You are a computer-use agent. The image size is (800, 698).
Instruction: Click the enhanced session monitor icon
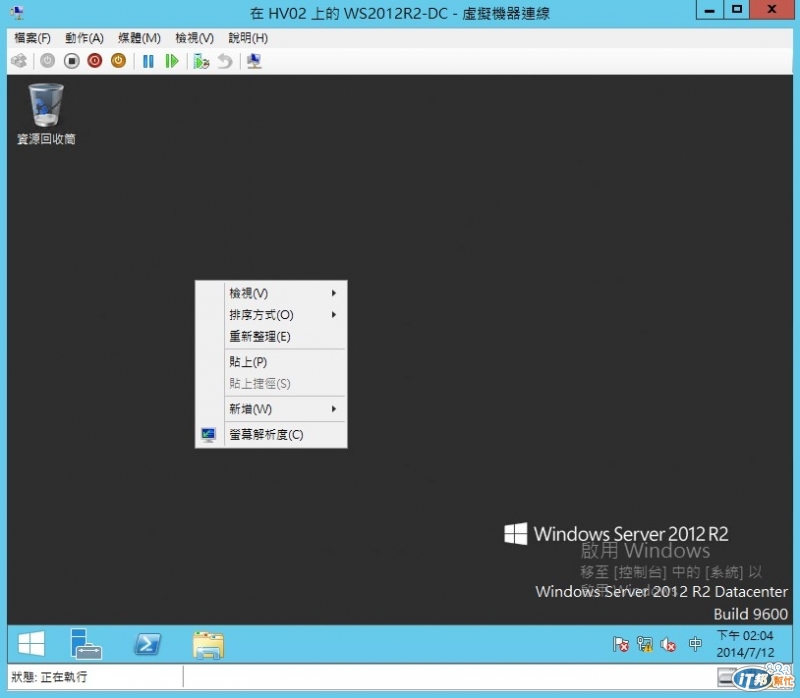pos(254,61)
